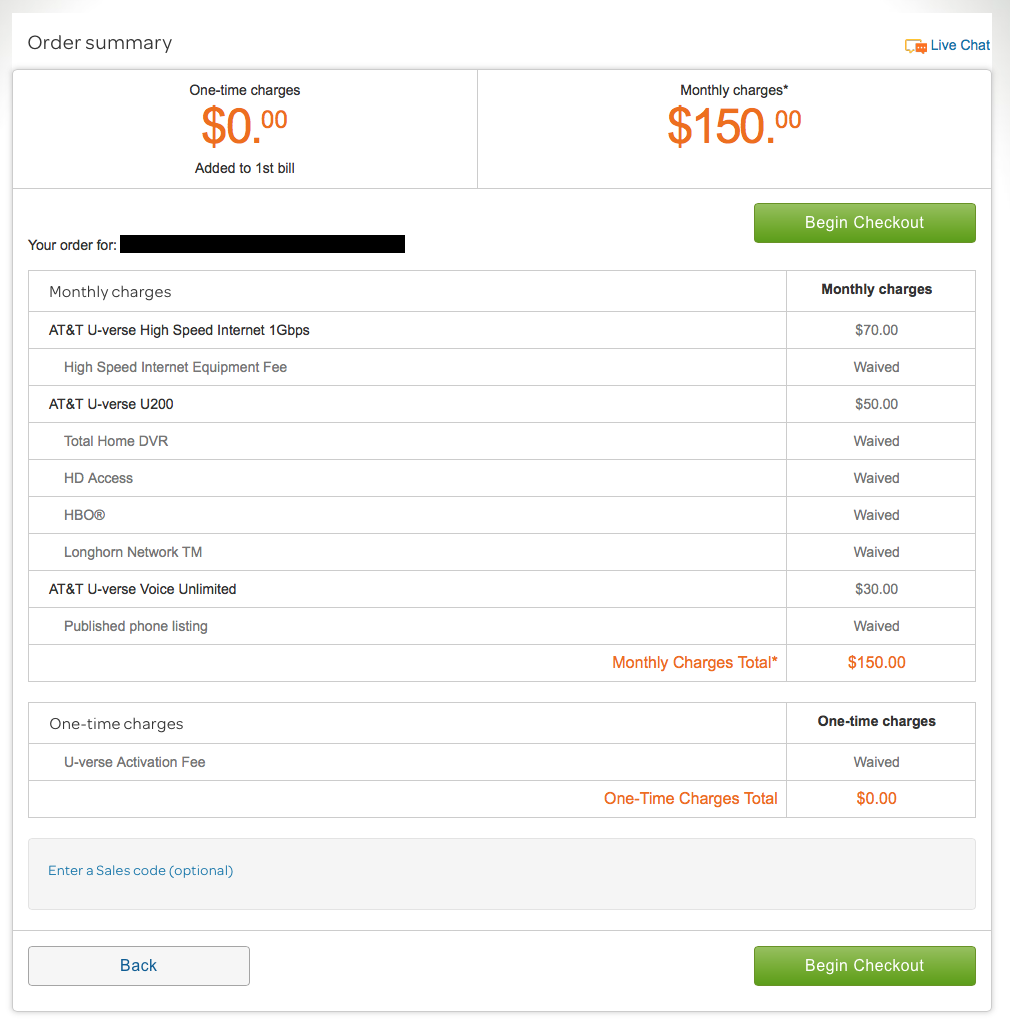
Task: Click the One-time charges $0.00 summary panel
Action: pyautogui.click(x=244, y=128)
